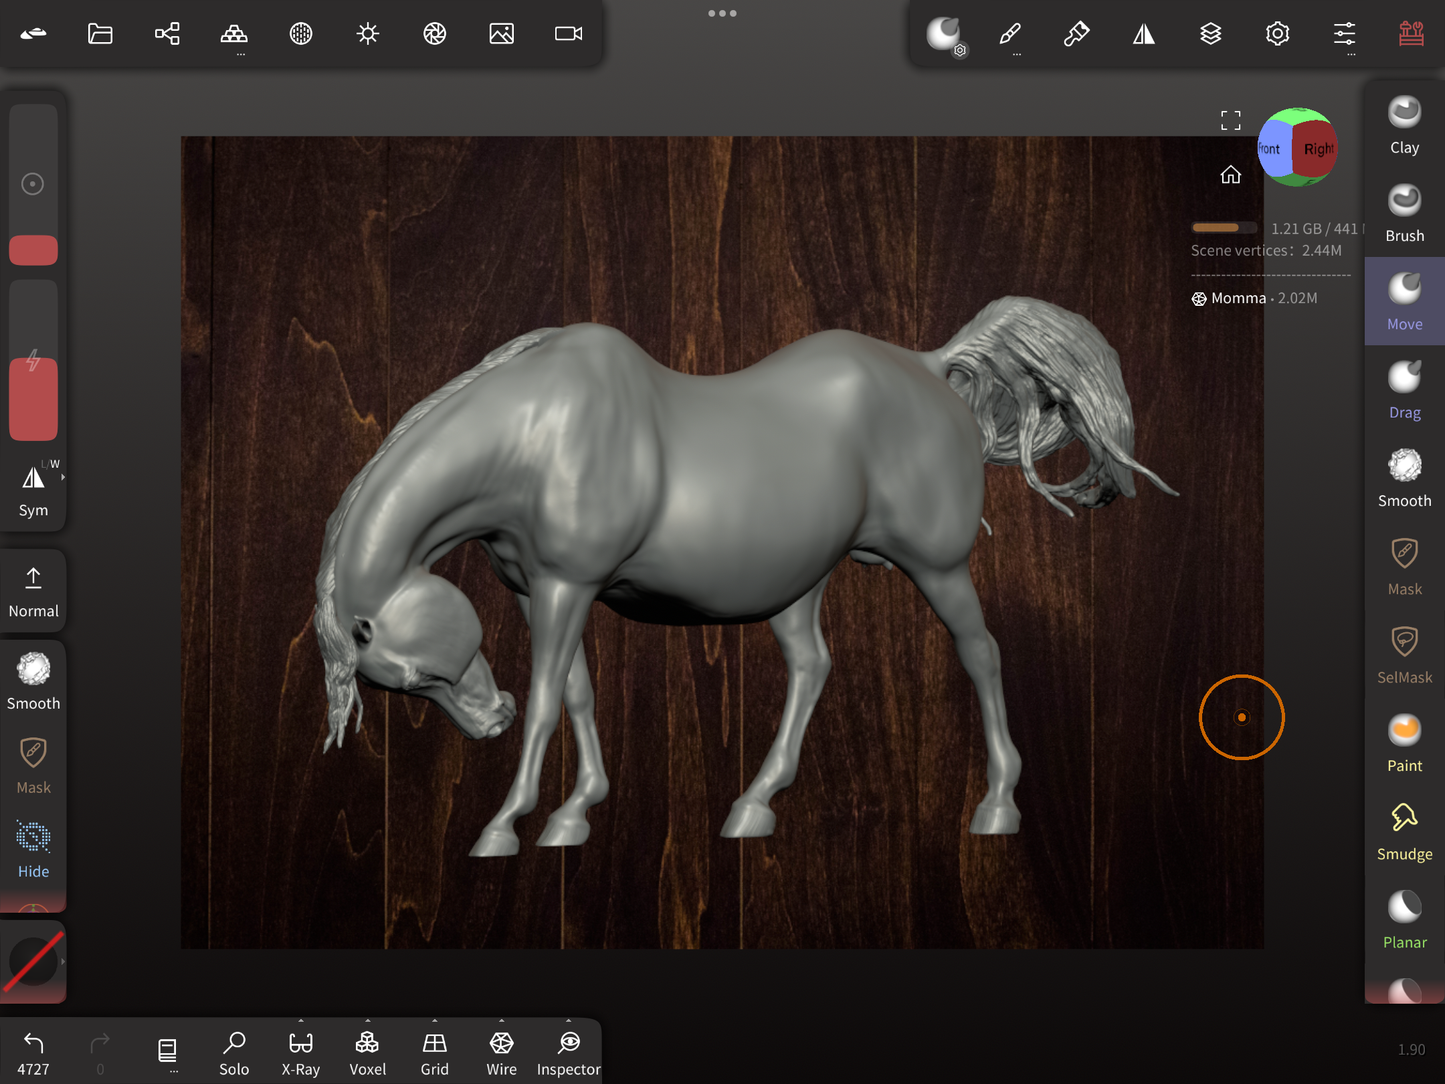Select the Drag tool
This screenshot has width=1445, height=1084.
[x=1404, y=390]
